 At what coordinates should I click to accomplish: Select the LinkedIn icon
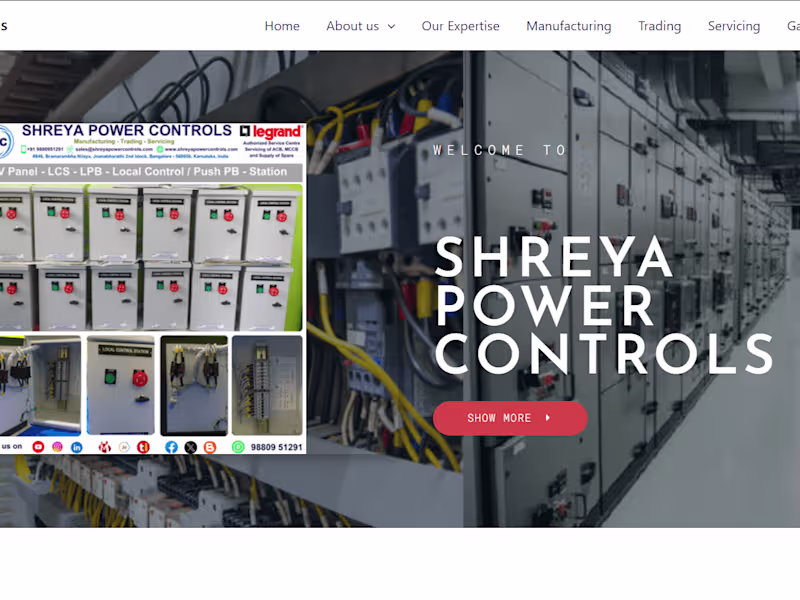76,447
